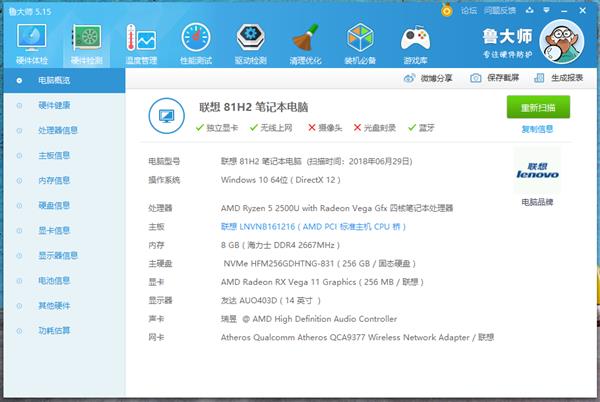Click the Lenovo brand logo thumbnail

click(x=537, y=170)
